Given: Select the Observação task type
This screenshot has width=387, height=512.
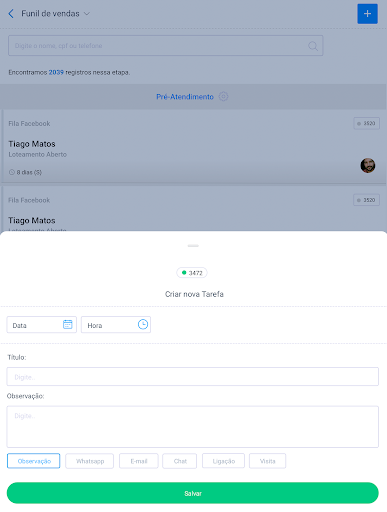Looking at the screenshot, I should [34, 461].
